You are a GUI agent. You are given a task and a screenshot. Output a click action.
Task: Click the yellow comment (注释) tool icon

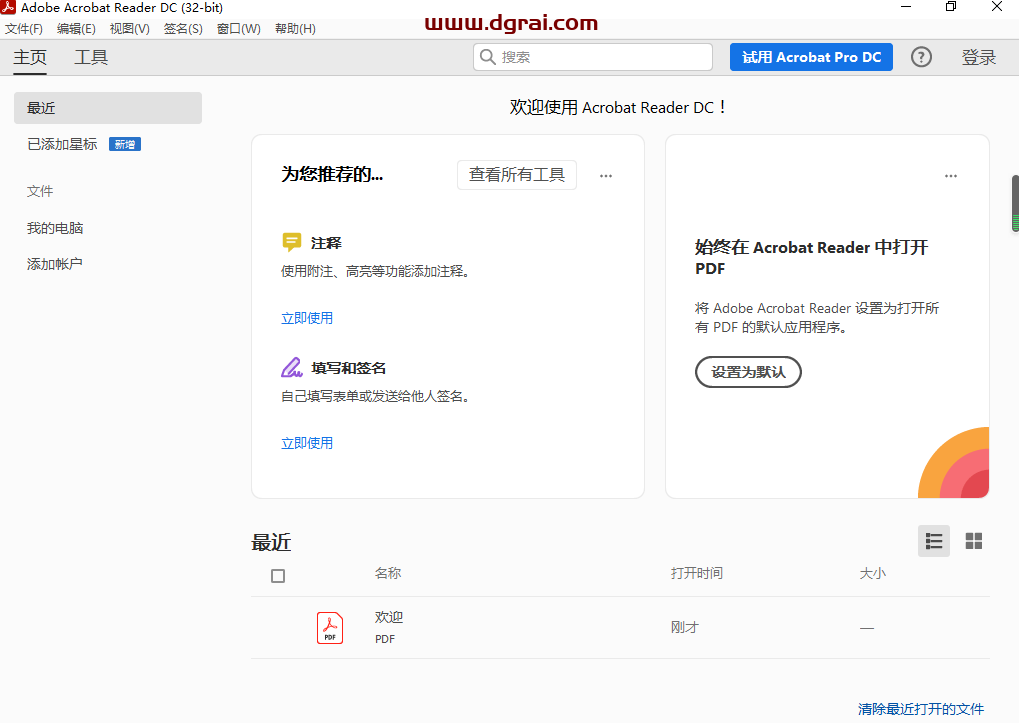[x=292, y=242]
